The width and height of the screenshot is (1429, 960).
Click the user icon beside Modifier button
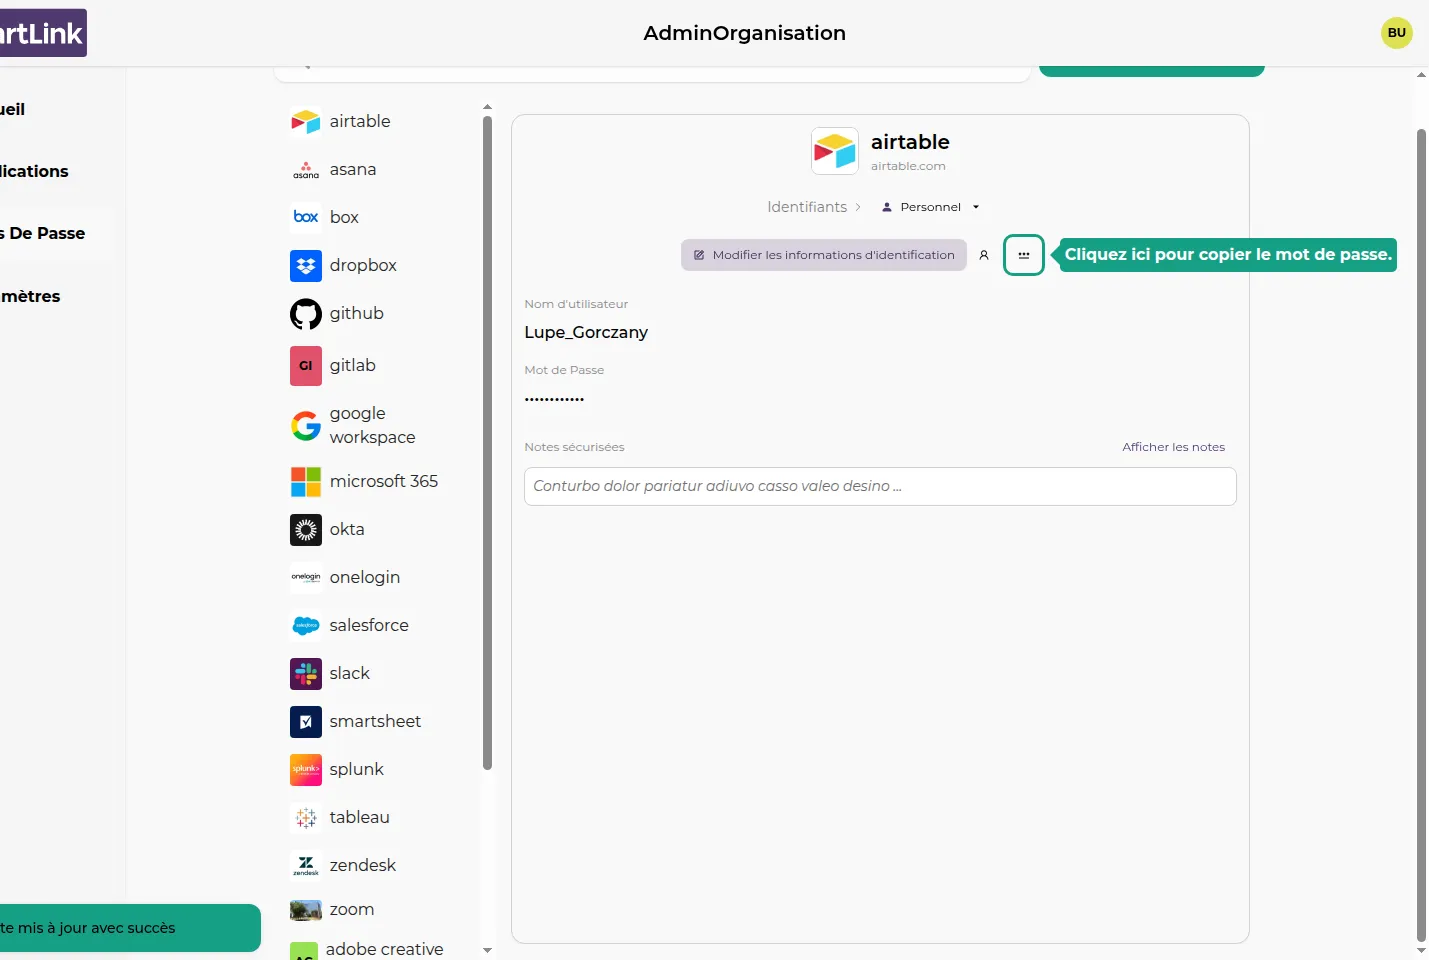point(984,255)
